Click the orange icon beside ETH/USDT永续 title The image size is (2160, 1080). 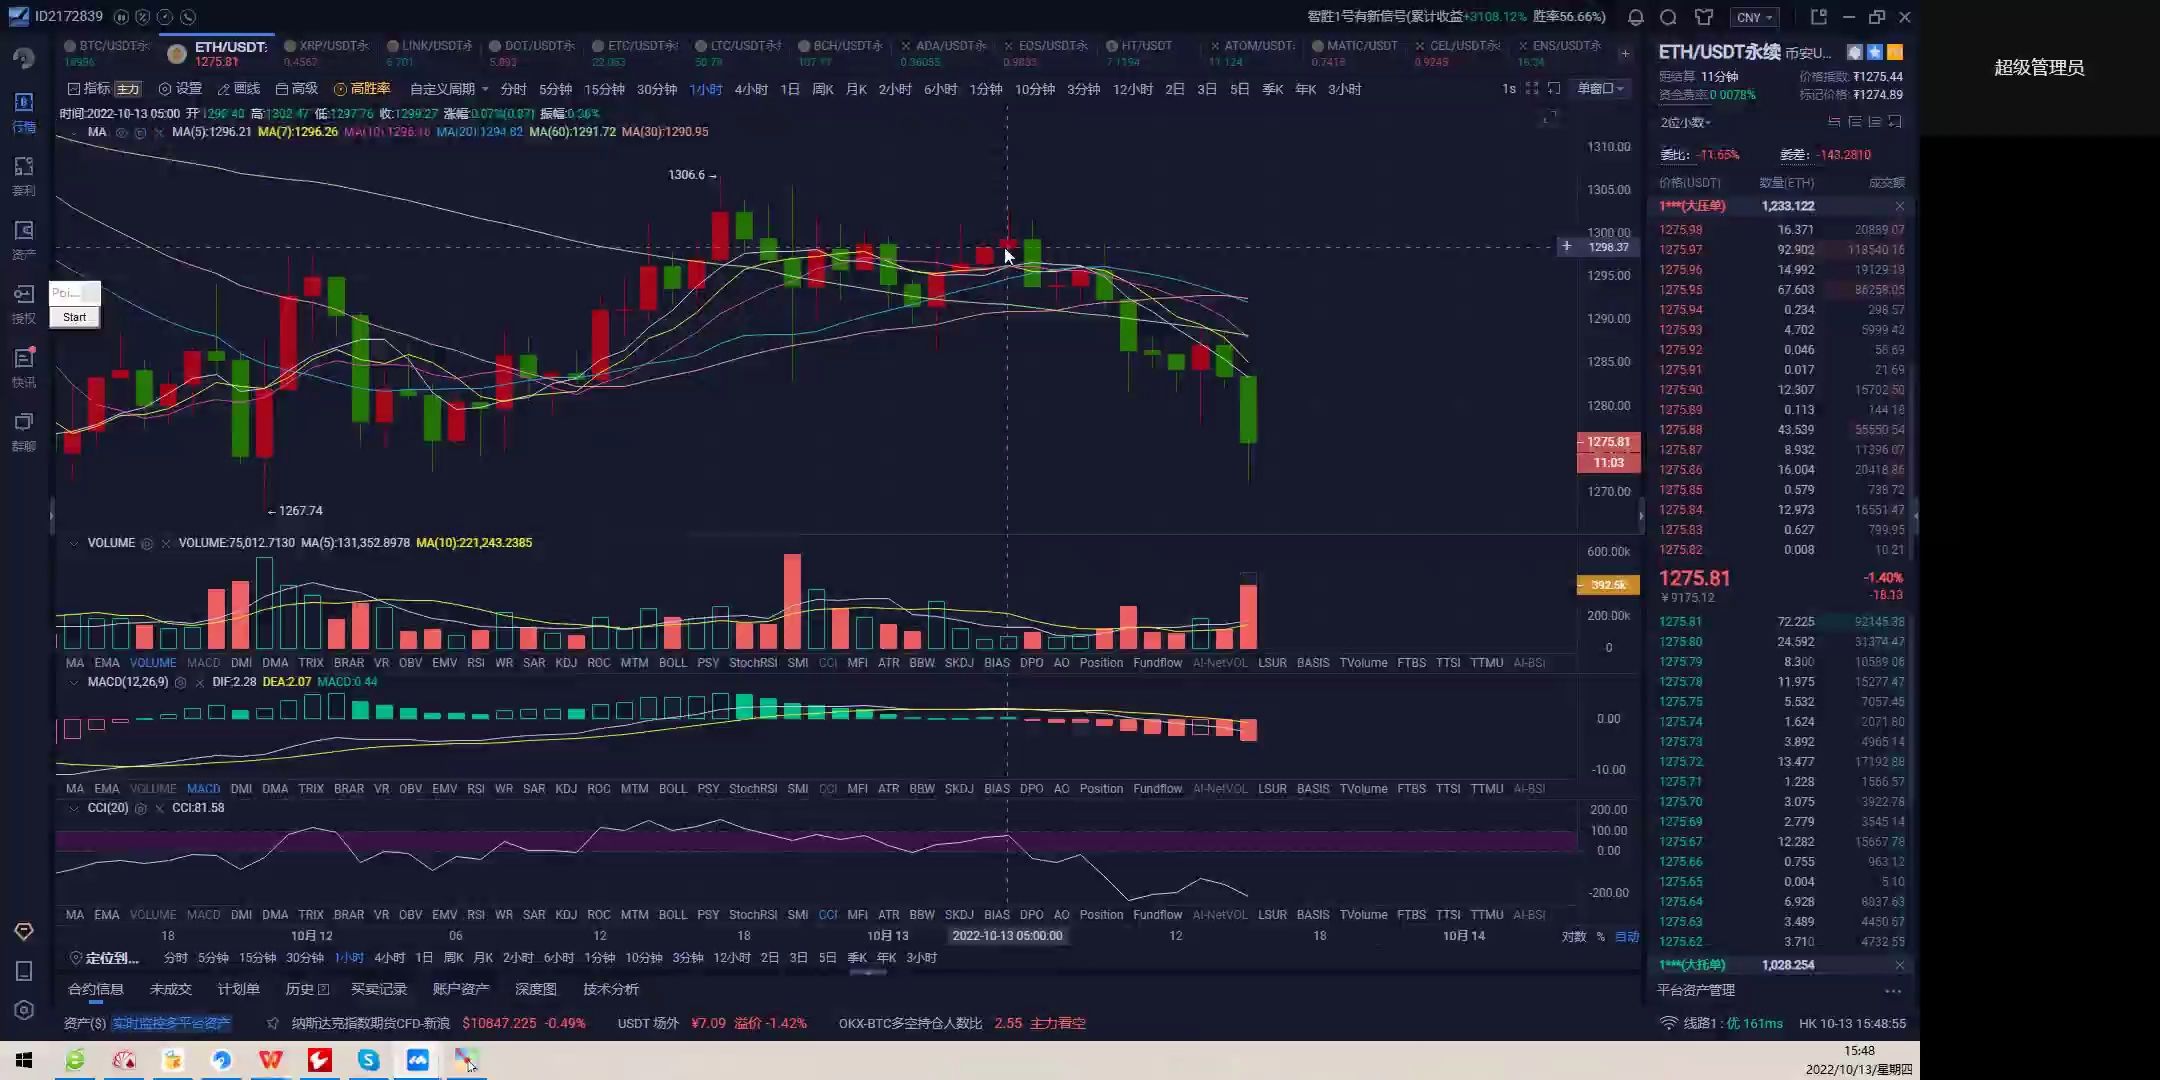point(1895,52)
